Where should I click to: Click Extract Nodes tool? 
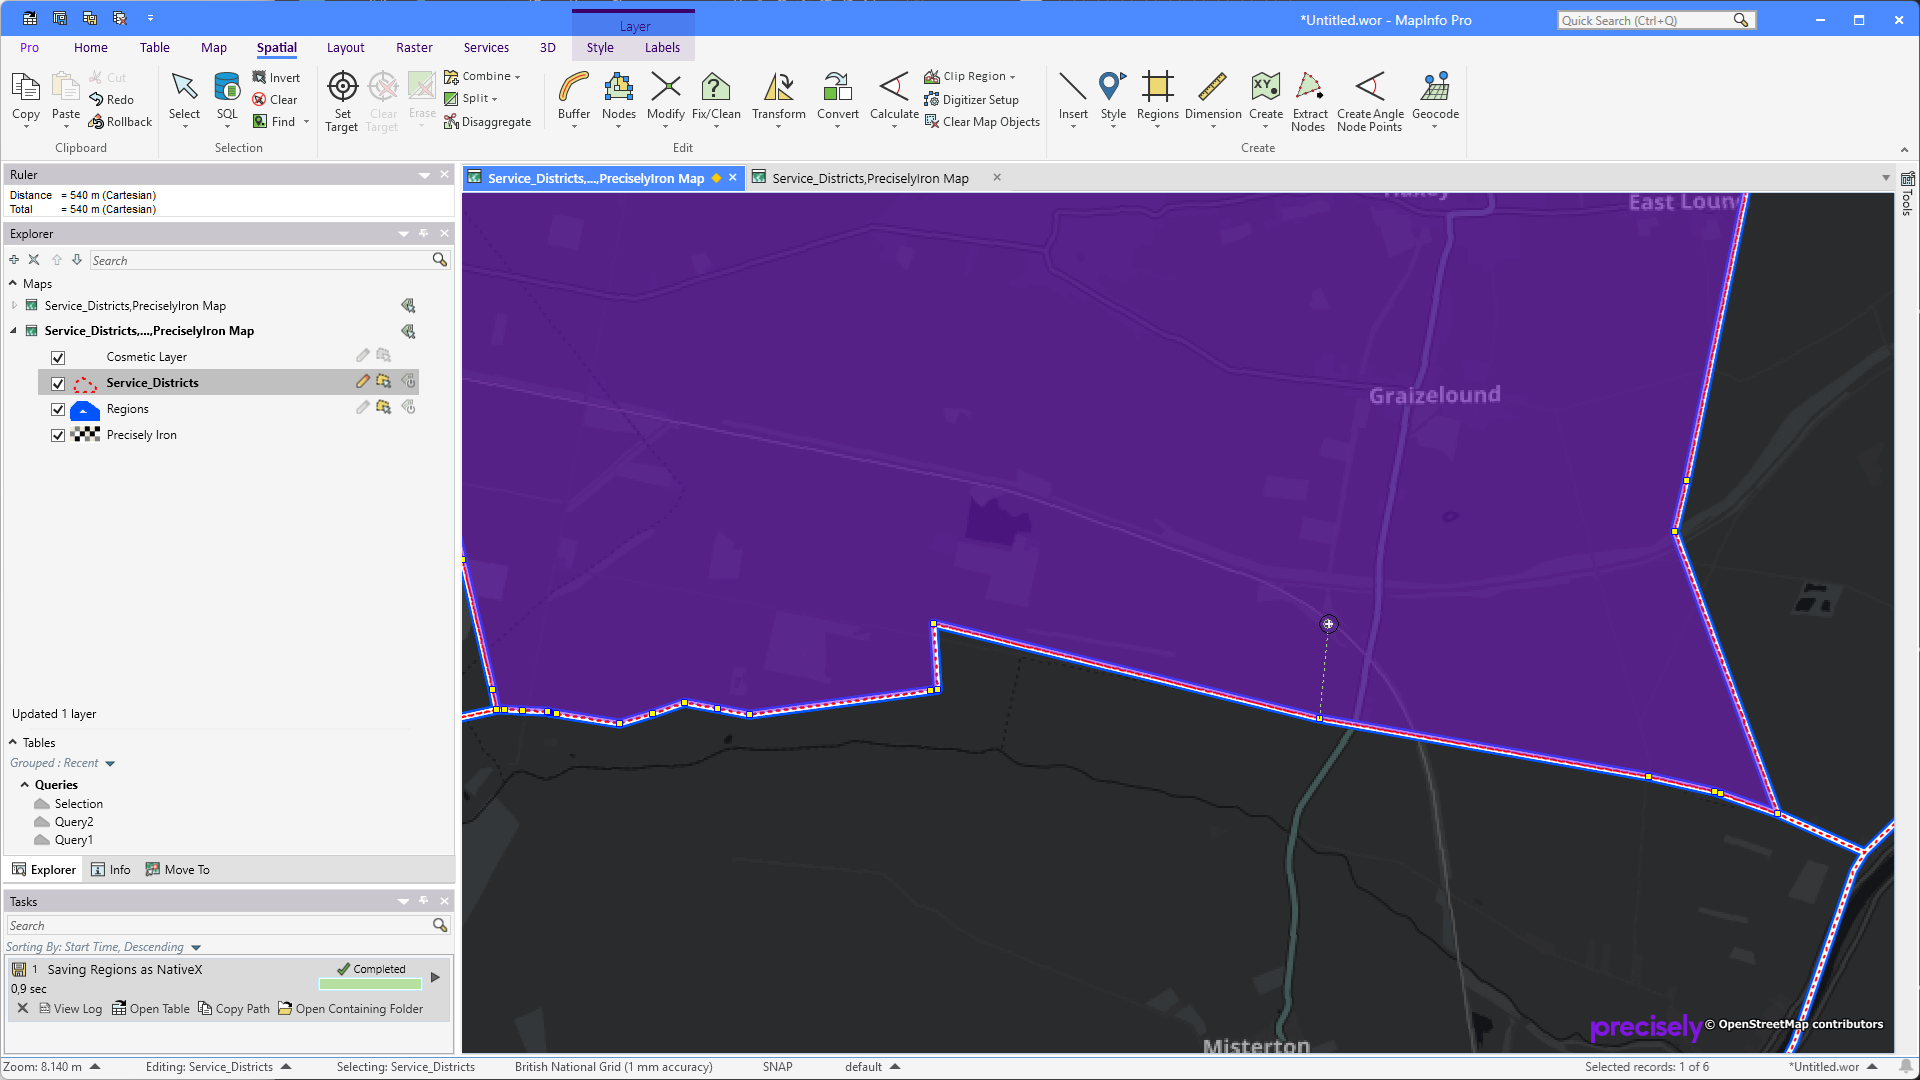pyautogui.click(x=1309, y=102)
